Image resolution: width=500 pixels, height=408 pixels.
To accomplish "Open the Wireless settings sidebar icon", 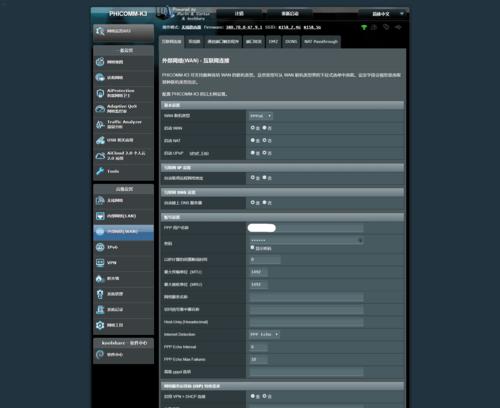I will [x=100, y=200].
